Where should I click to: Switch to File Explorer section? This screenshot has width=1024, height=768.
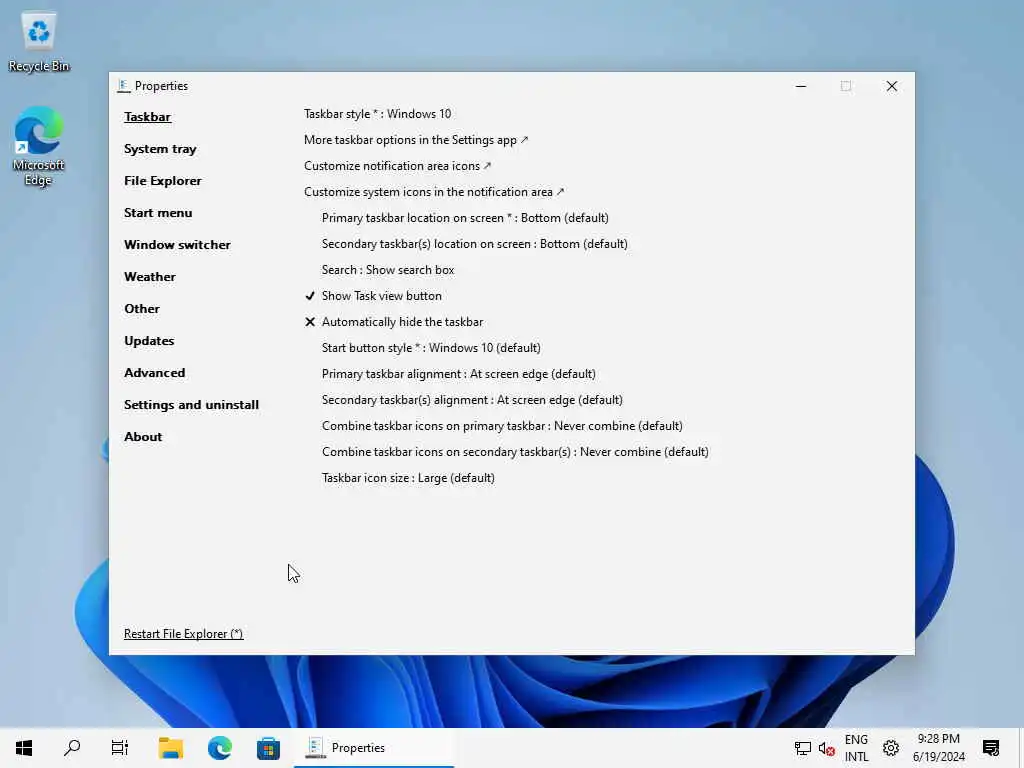coord(163,181)
